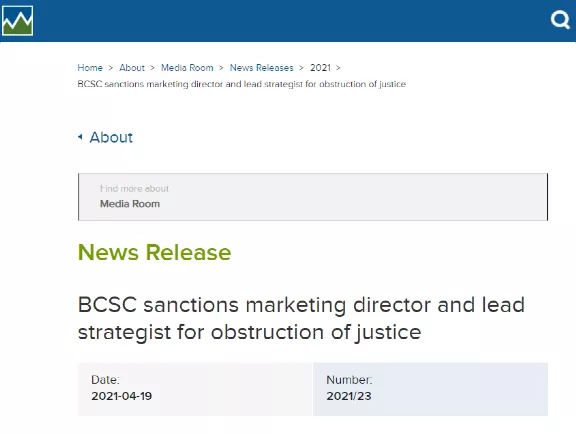Select the 2021 breadcrumb item
Viewport: 576px width, 434px height.
(320, 68)
